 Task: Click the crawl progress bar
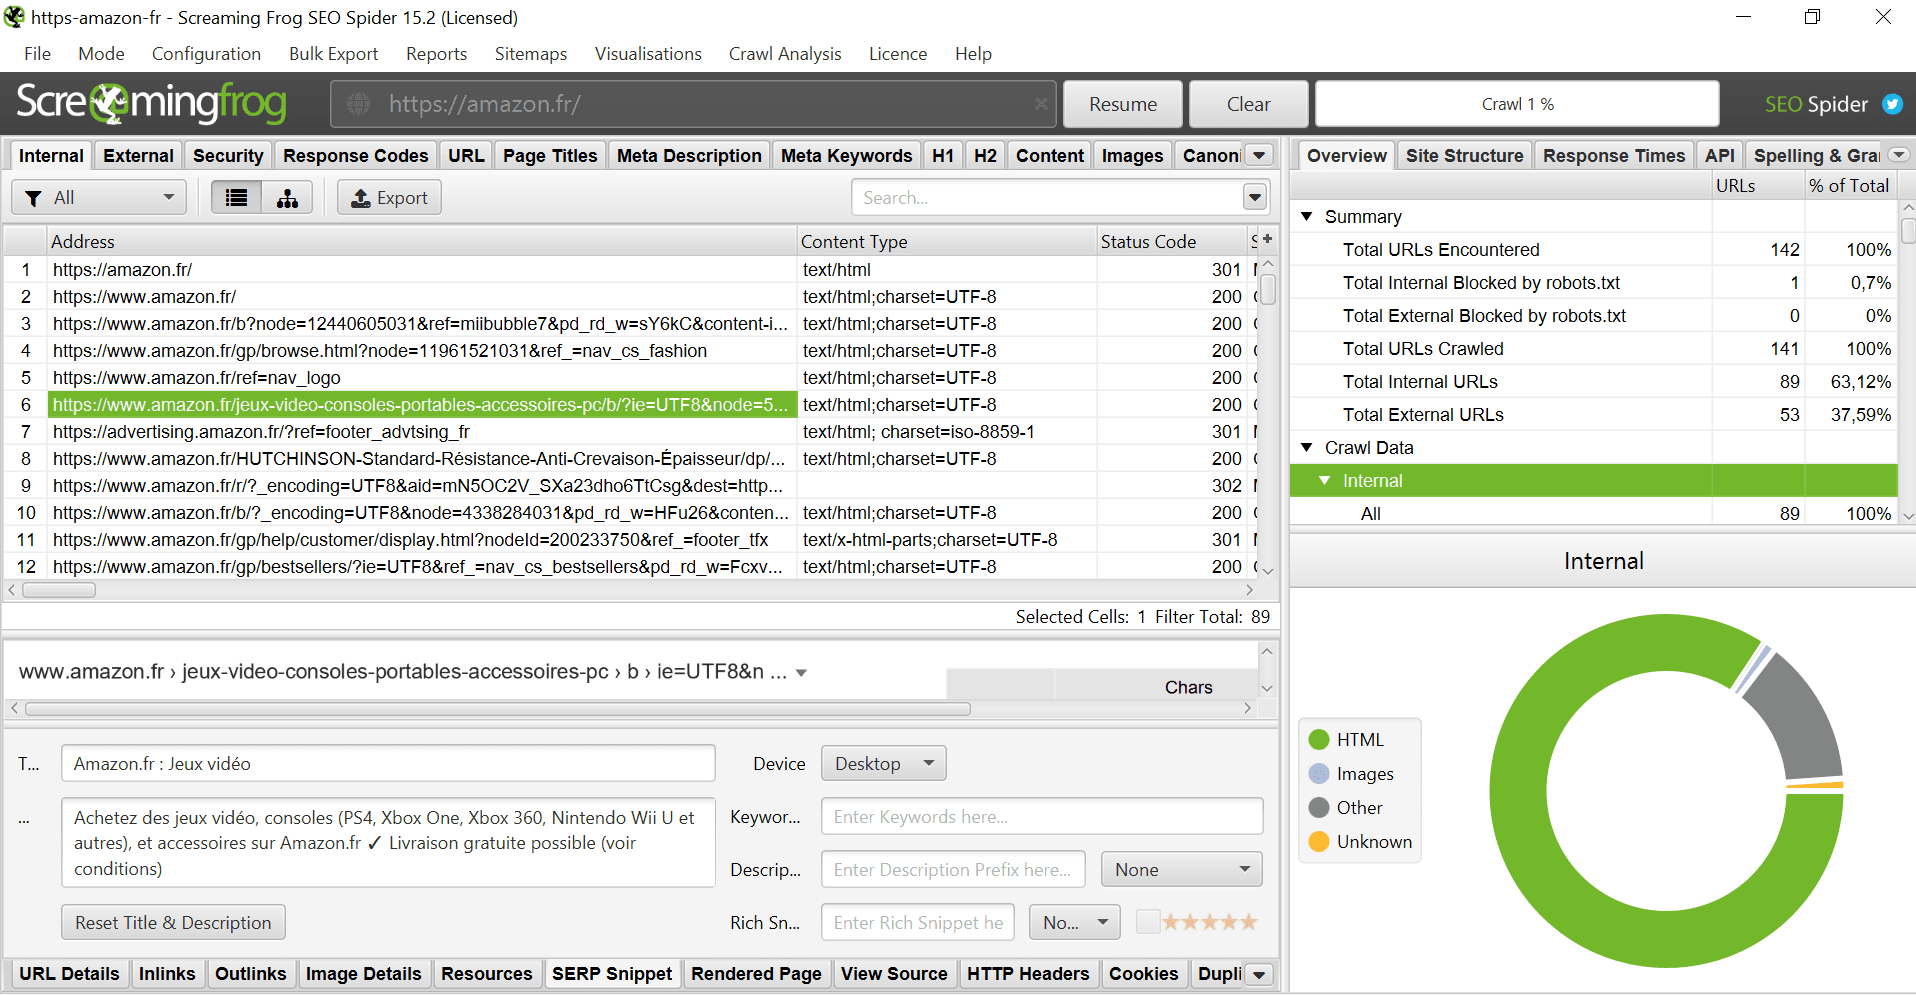[x=1517, y=104]
